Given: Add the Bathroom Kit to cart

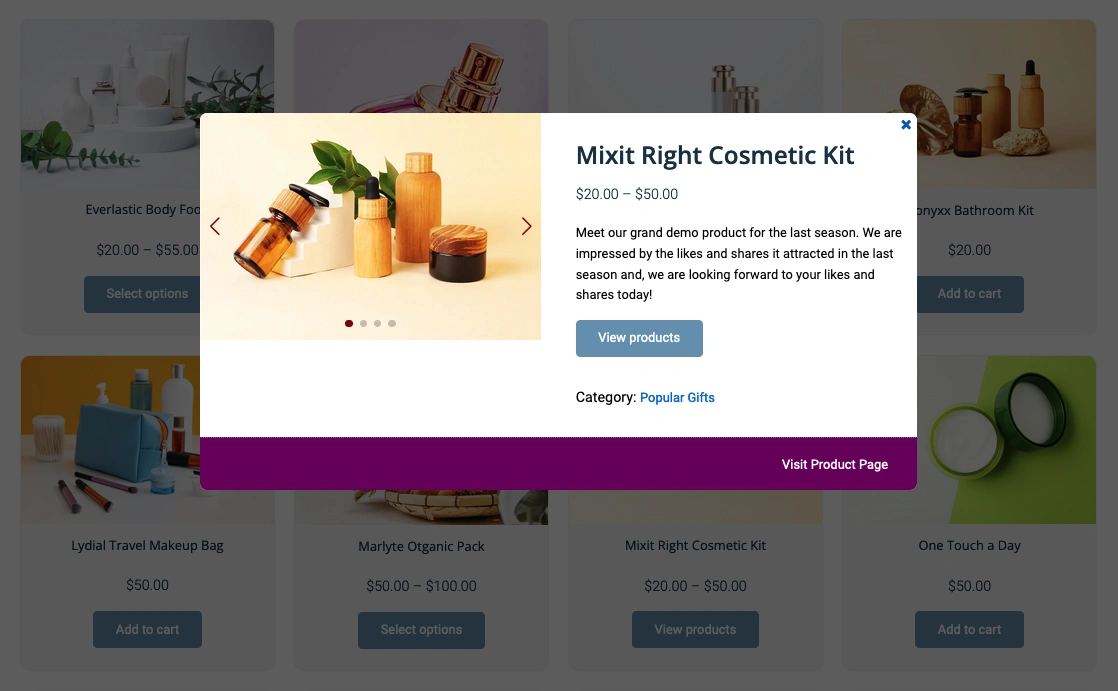Looking at the screenshot, I should [x=970, y=294].
